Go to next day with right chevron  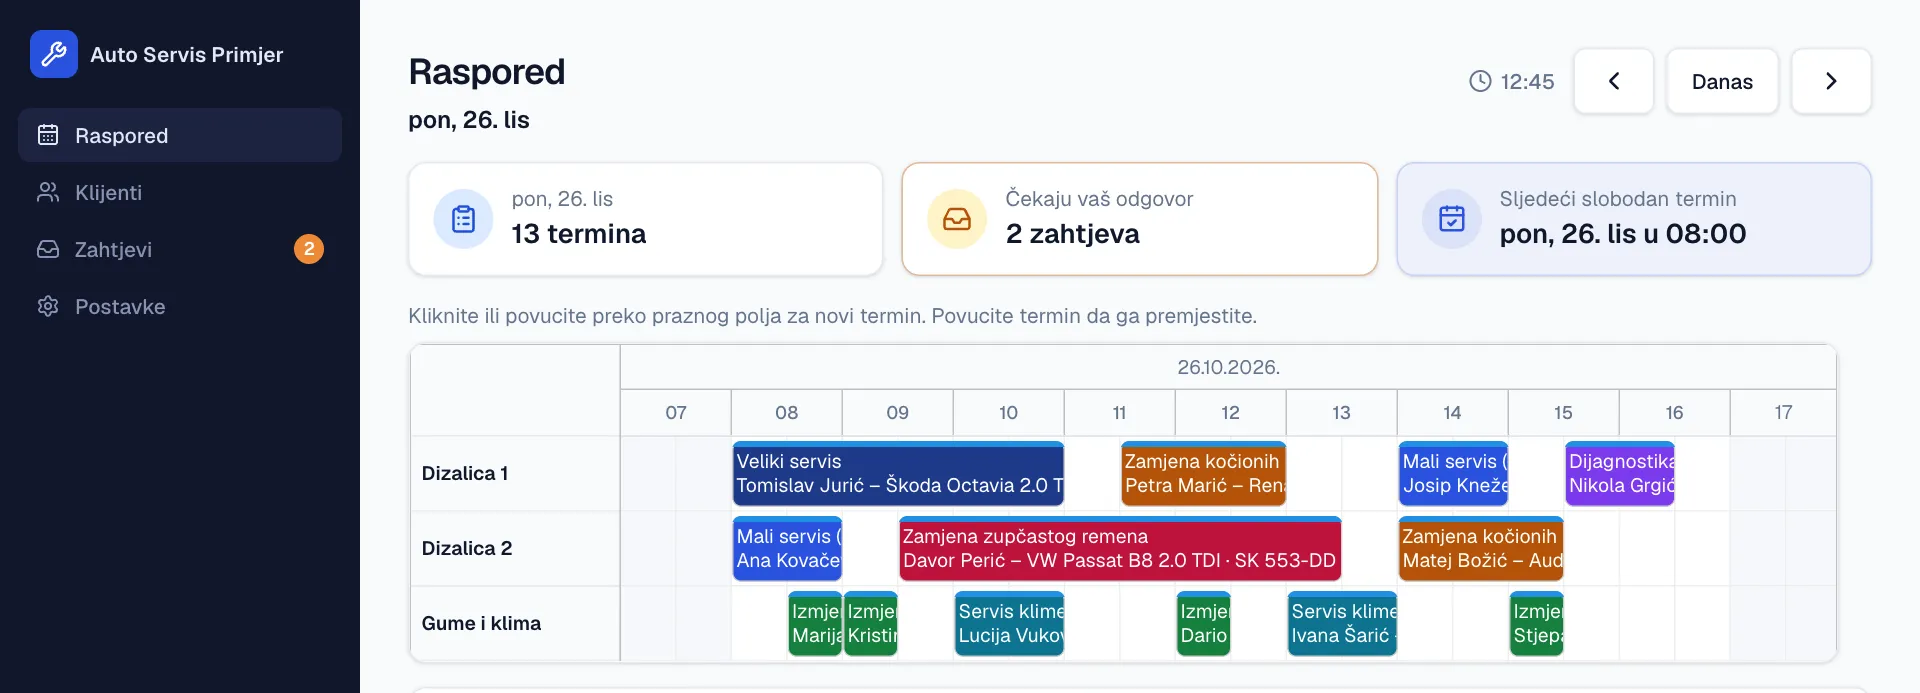(1831, 81)
